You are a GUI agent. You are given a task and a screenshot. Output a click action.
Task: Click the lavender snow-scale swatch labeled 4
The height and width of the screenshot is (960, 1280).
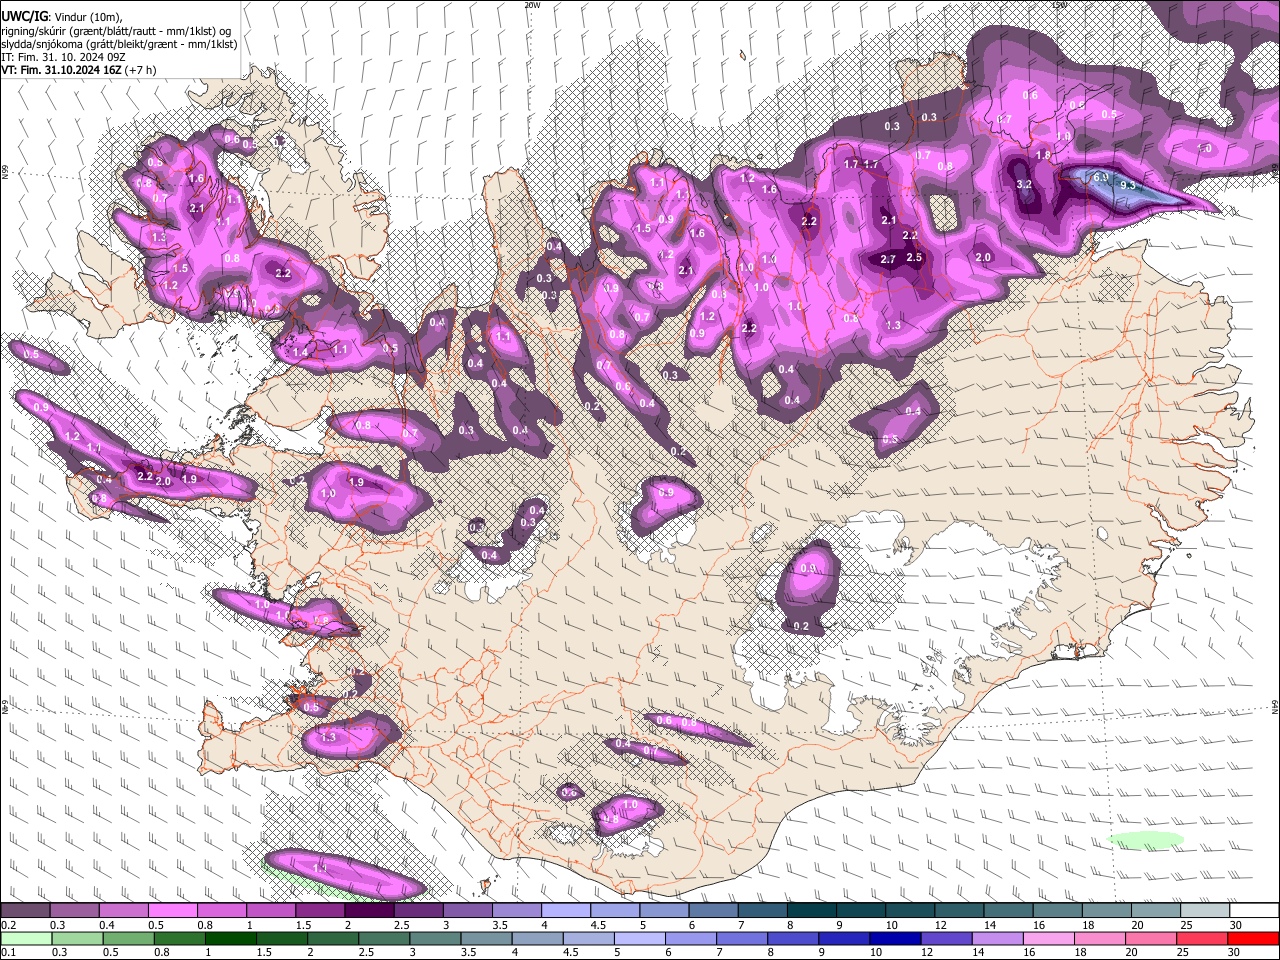click(566, 911)
